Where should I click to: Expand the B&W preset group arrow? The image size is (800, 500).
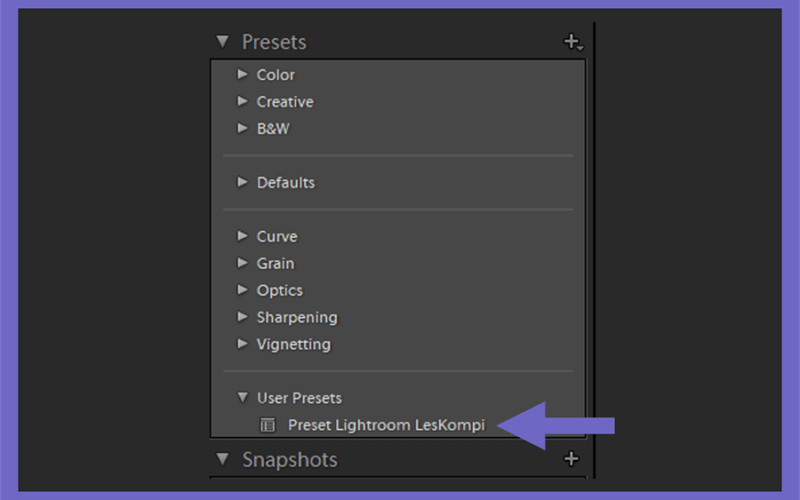click(242, 128)
